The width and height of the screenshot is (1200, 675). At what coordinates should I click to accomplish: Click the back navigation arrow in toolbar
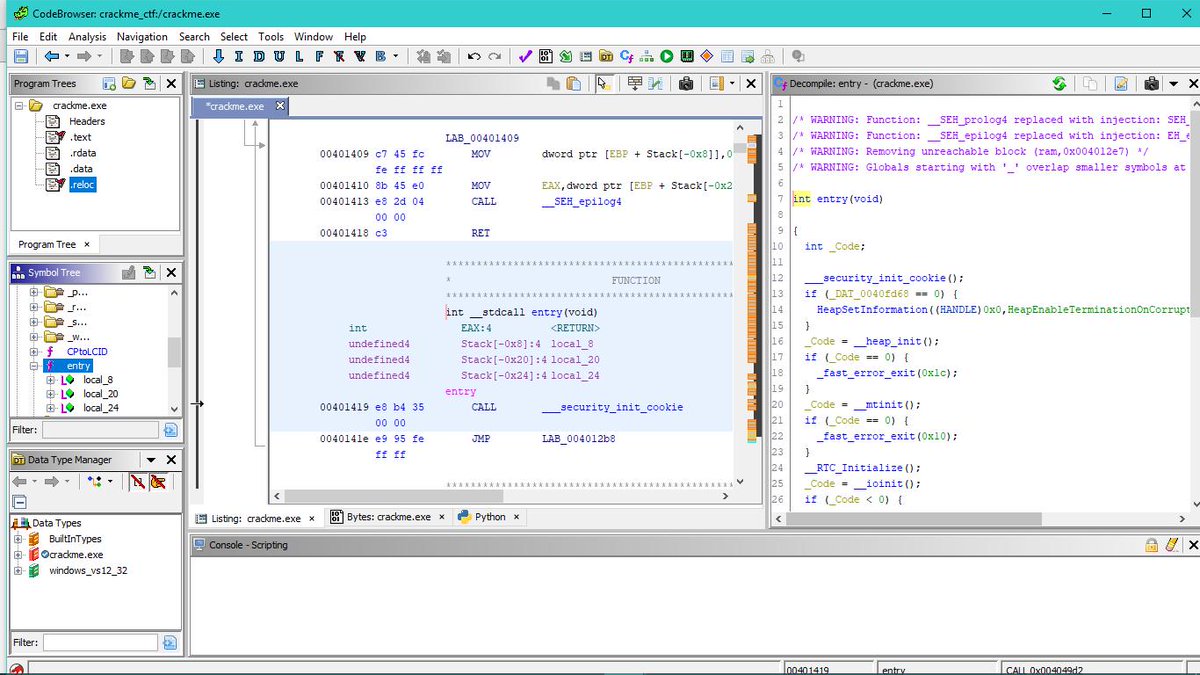pos(51,56)
